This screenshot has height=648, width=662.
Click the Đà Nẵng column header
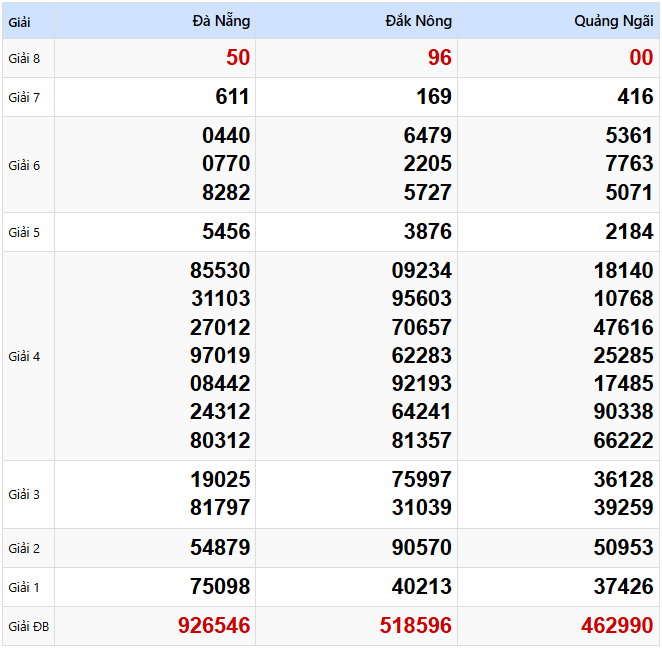tap(221, 21)
